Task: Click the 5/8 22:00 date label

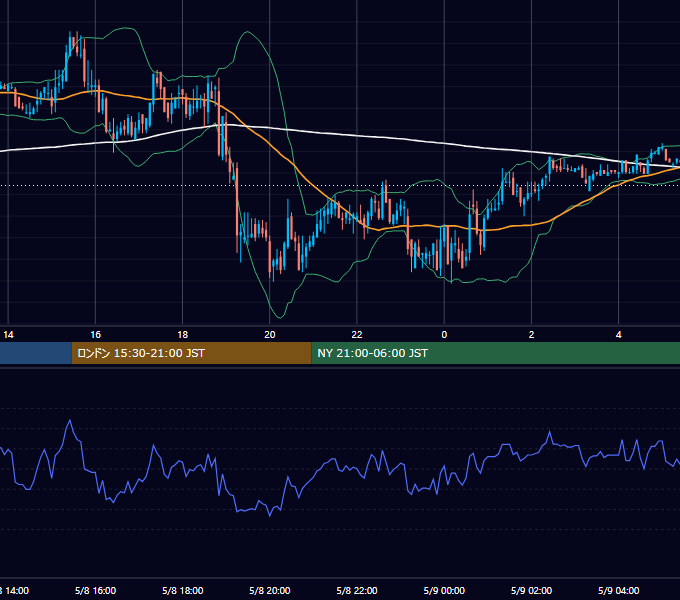Action: click(357, 590)
